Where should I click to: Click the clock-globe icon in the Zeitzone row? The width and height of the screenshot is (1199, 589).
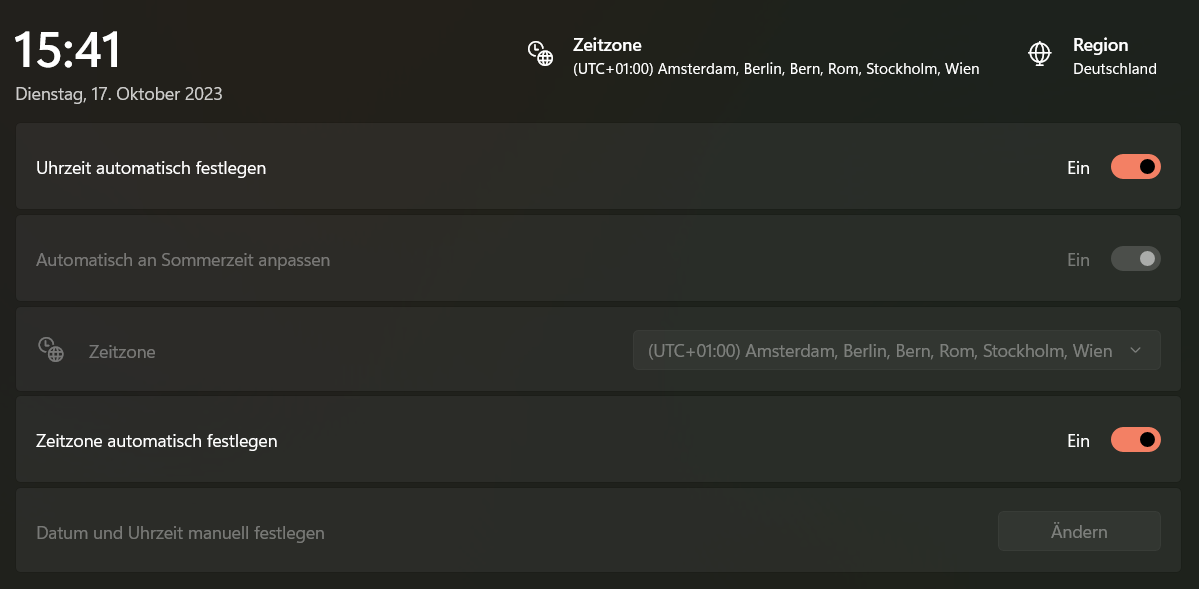pyautogui.click(x=51, y=350)
